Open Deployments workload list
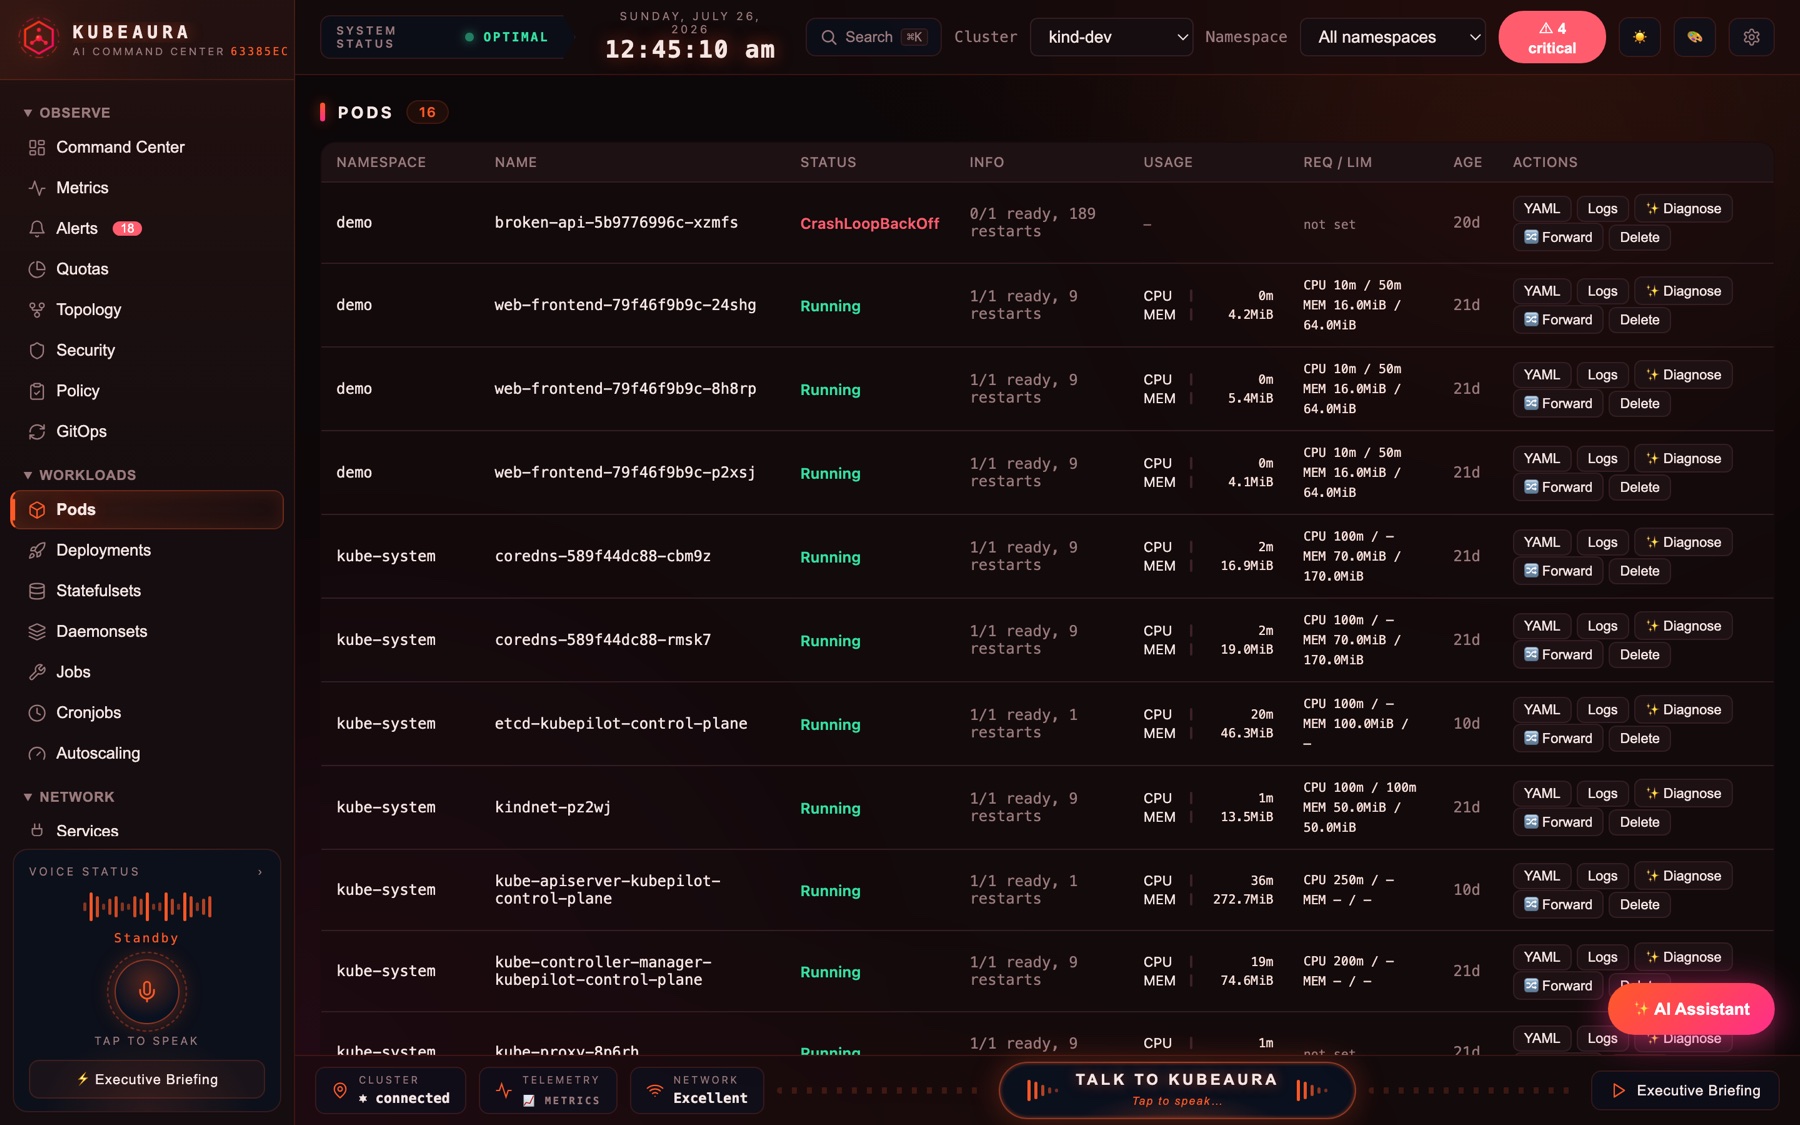This screenshot has height=1125, width=1800. pos(146,550)
